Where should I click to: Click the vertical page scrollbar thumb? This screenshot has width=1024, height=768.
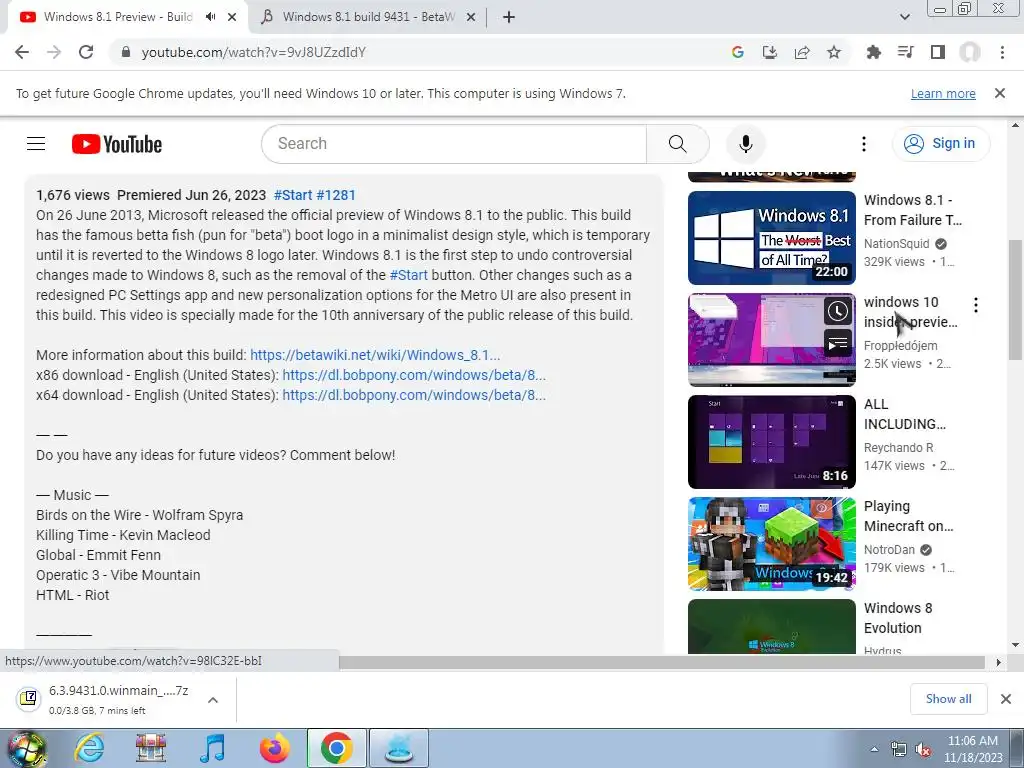pos(1015,299)
